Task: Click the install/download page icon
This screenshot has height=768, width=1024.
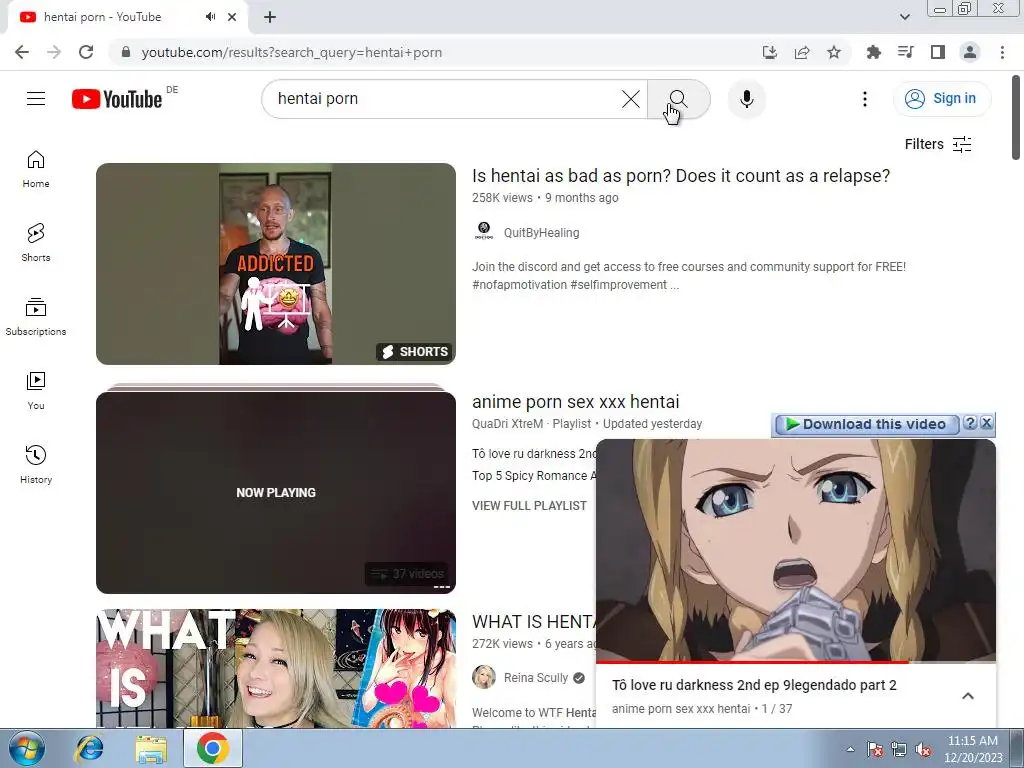Action: 770,52
